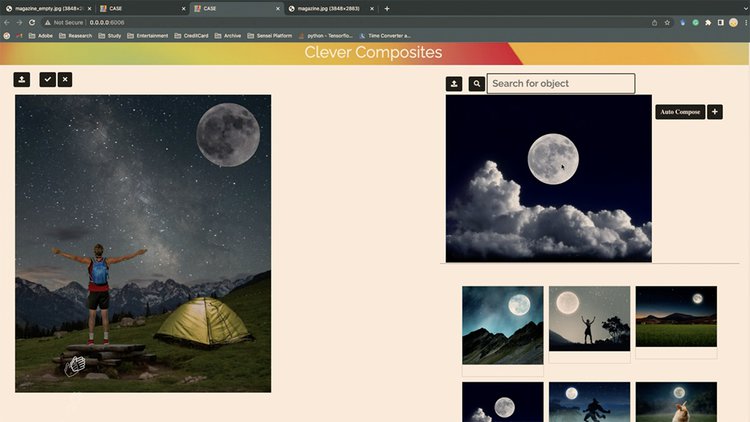The height and width of the screenshot is (422, 750).
Task: Click the magnifier search icon
Action: (477, 84)
